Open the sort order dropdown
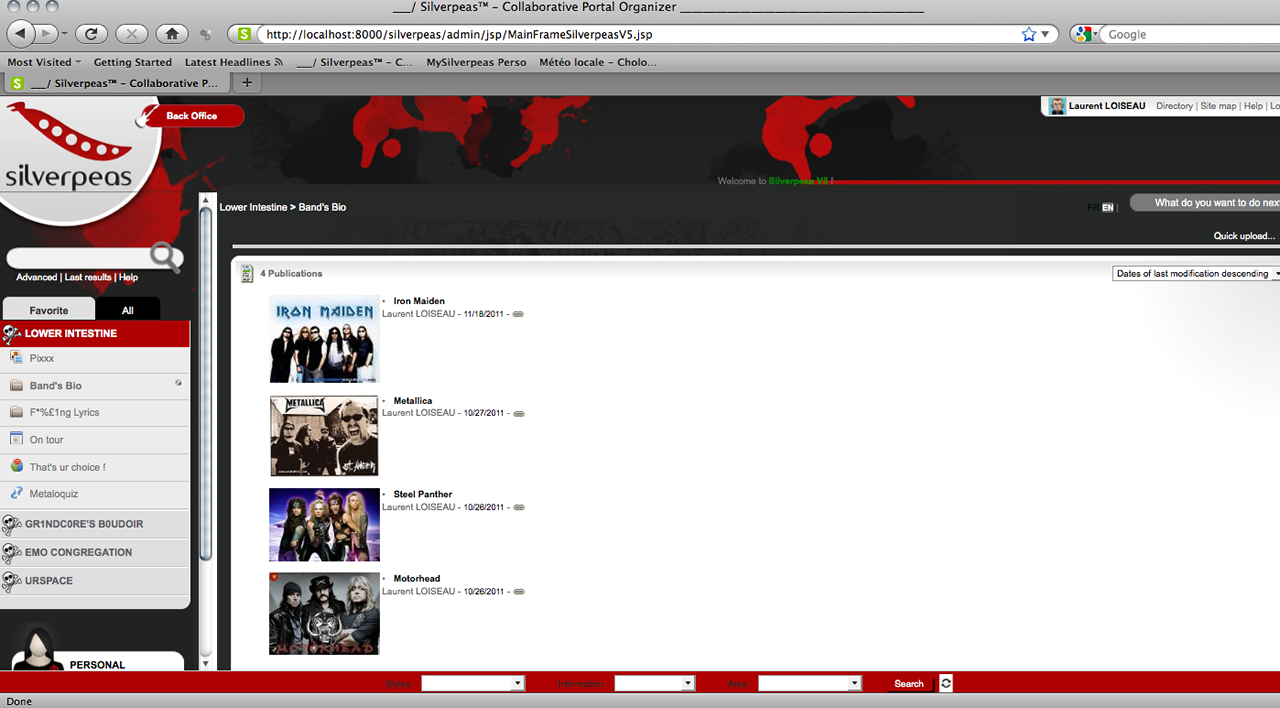The height and width of the screenshot is (708, 1280). pyautogui.click(x=1196, y=274)
